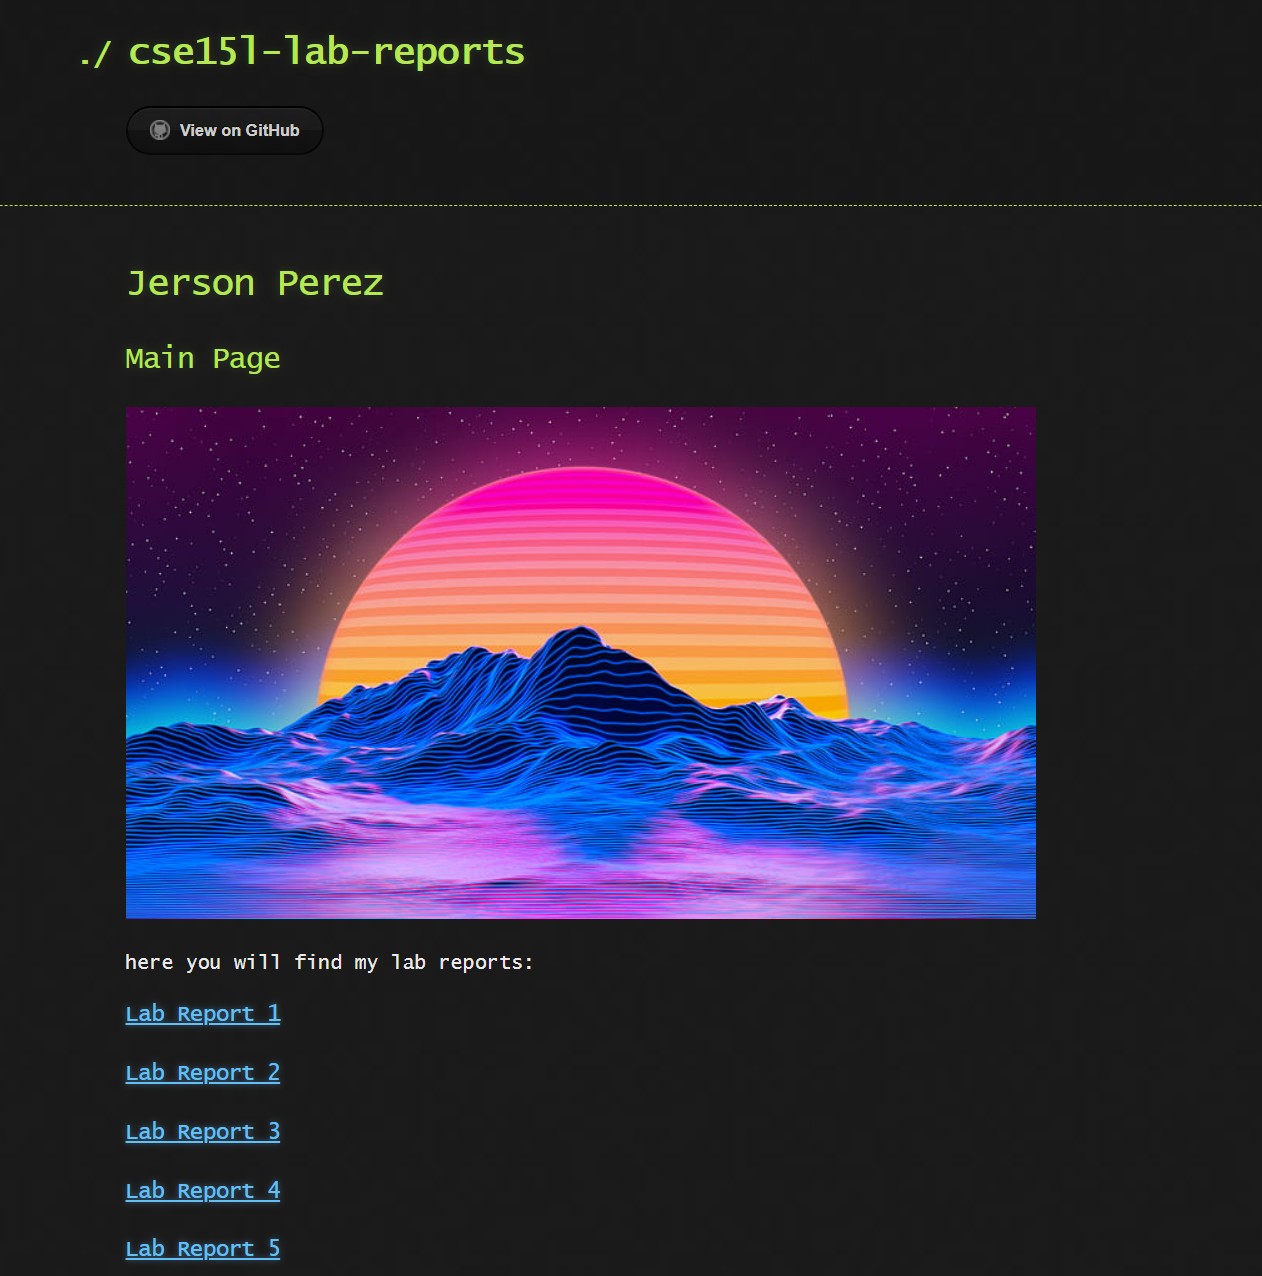Viewport: 1262px width, 1276px height.
Task: Click the synthwave sunset banner image
Action: [x=580, y=661]
